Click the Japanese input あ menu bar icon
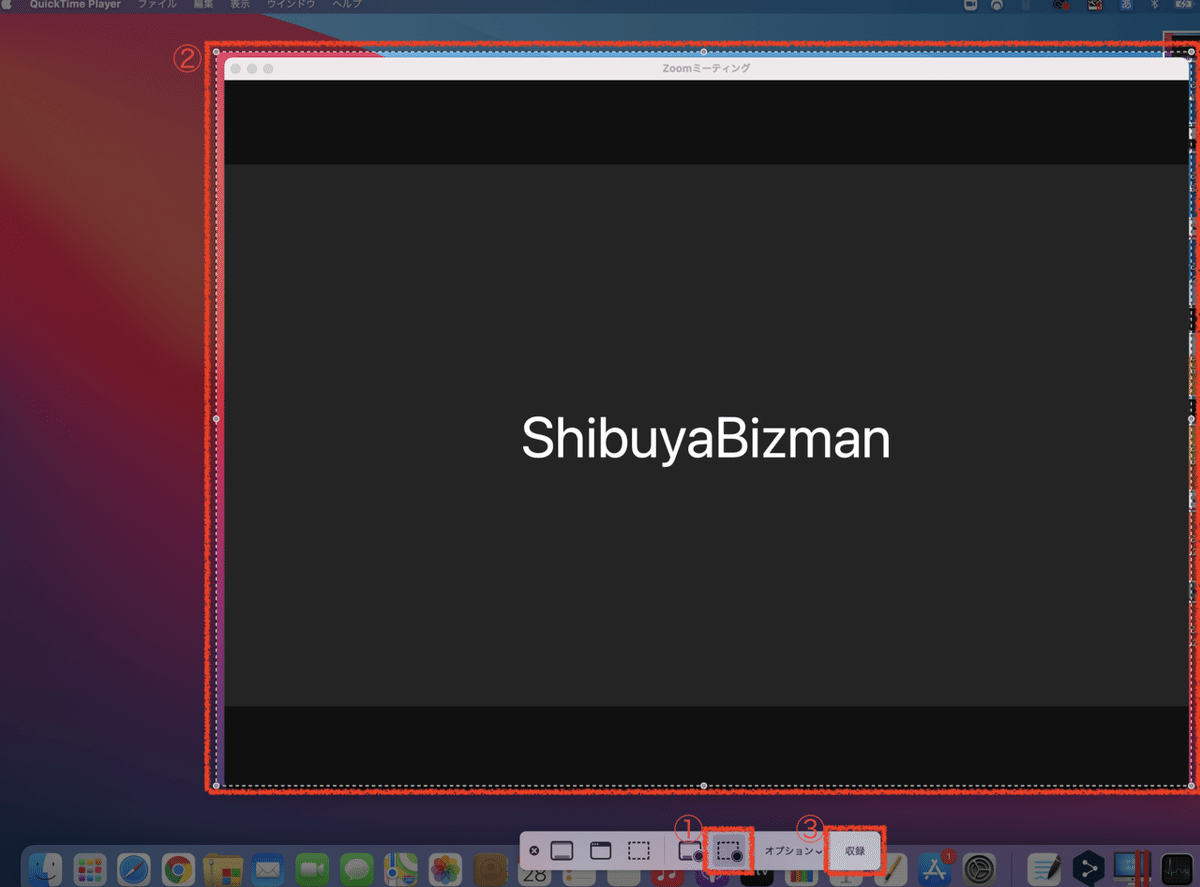The height and width of the screenshot is (887, 1200). tap(1126, 5)
